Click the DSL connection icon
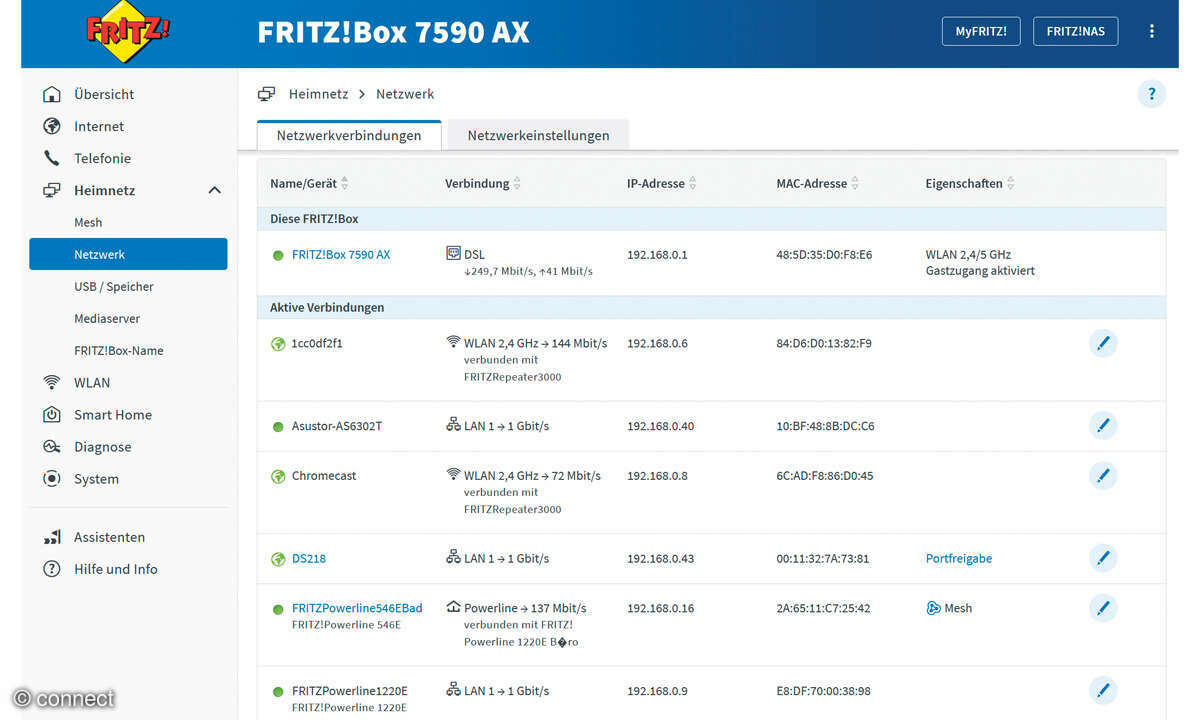This screenshot has width=1200, height=720. pyautogui.click(x=453, y=254)
